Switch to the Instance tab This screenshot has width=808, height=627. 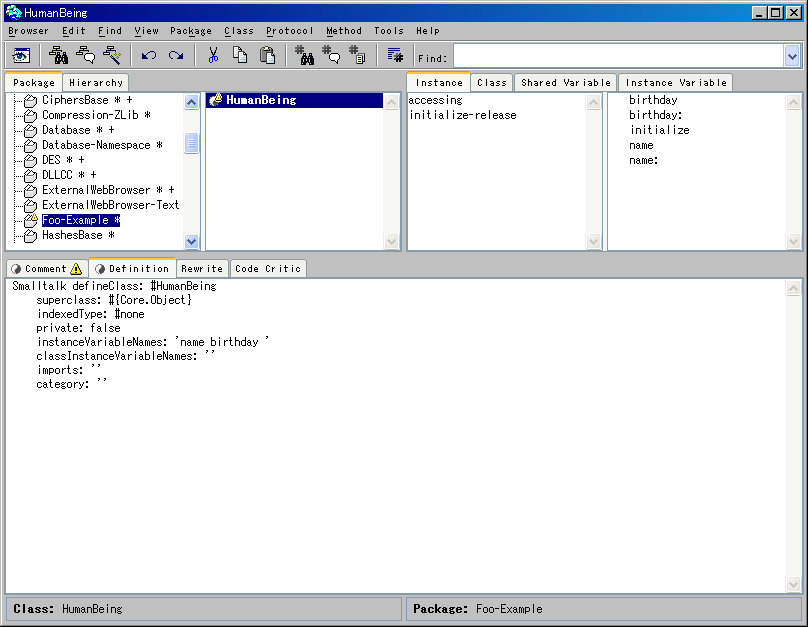pos(439,82)
